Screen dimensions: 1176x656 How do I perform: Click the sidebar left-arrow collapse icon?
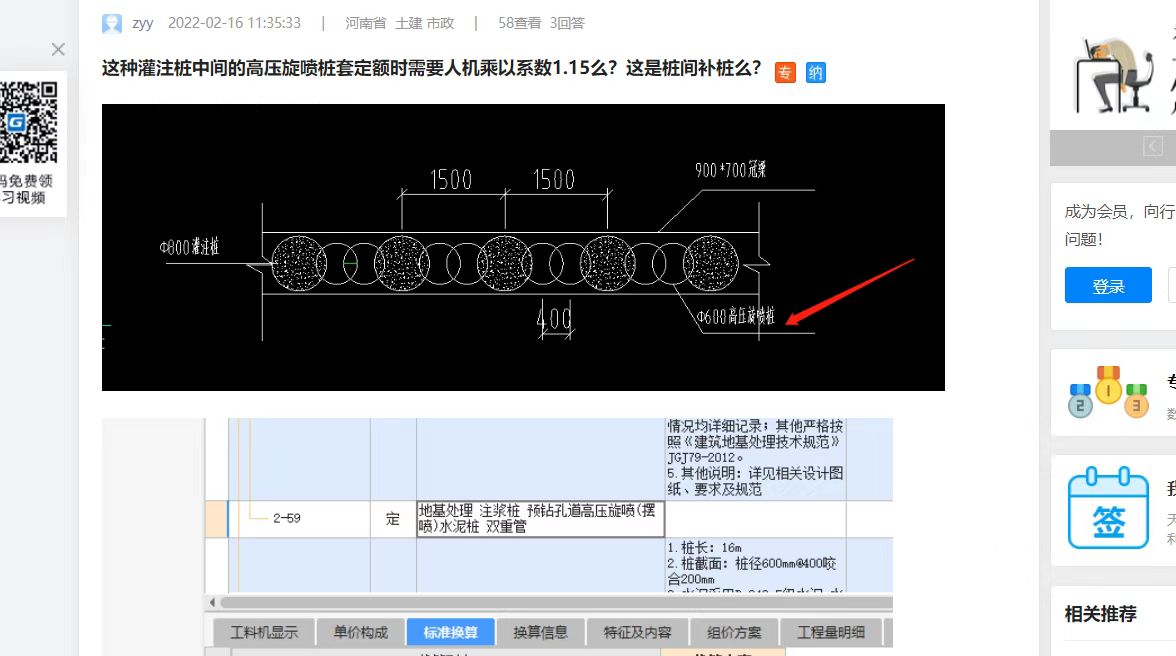tap(1154, 146)
